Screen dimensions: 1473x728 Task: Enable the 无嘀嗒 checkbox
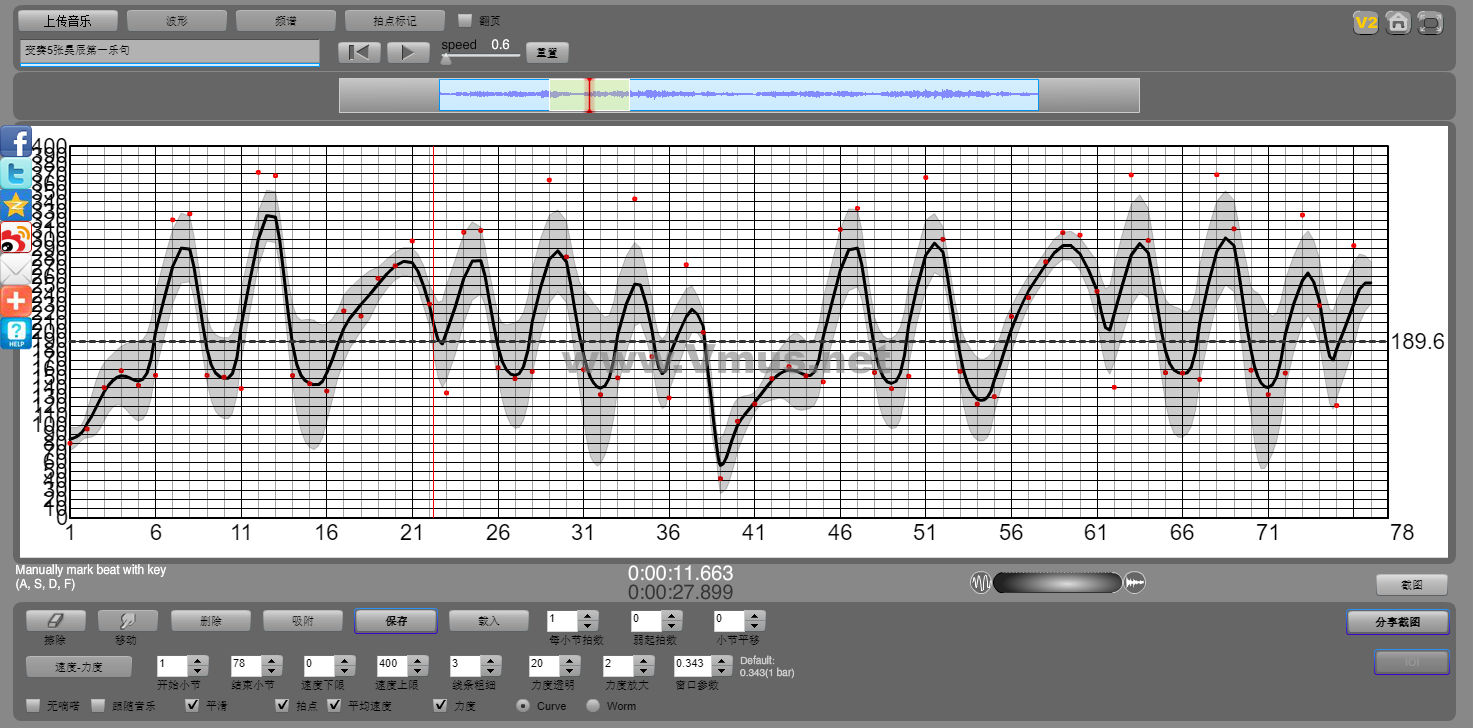[x=34, y=705]
